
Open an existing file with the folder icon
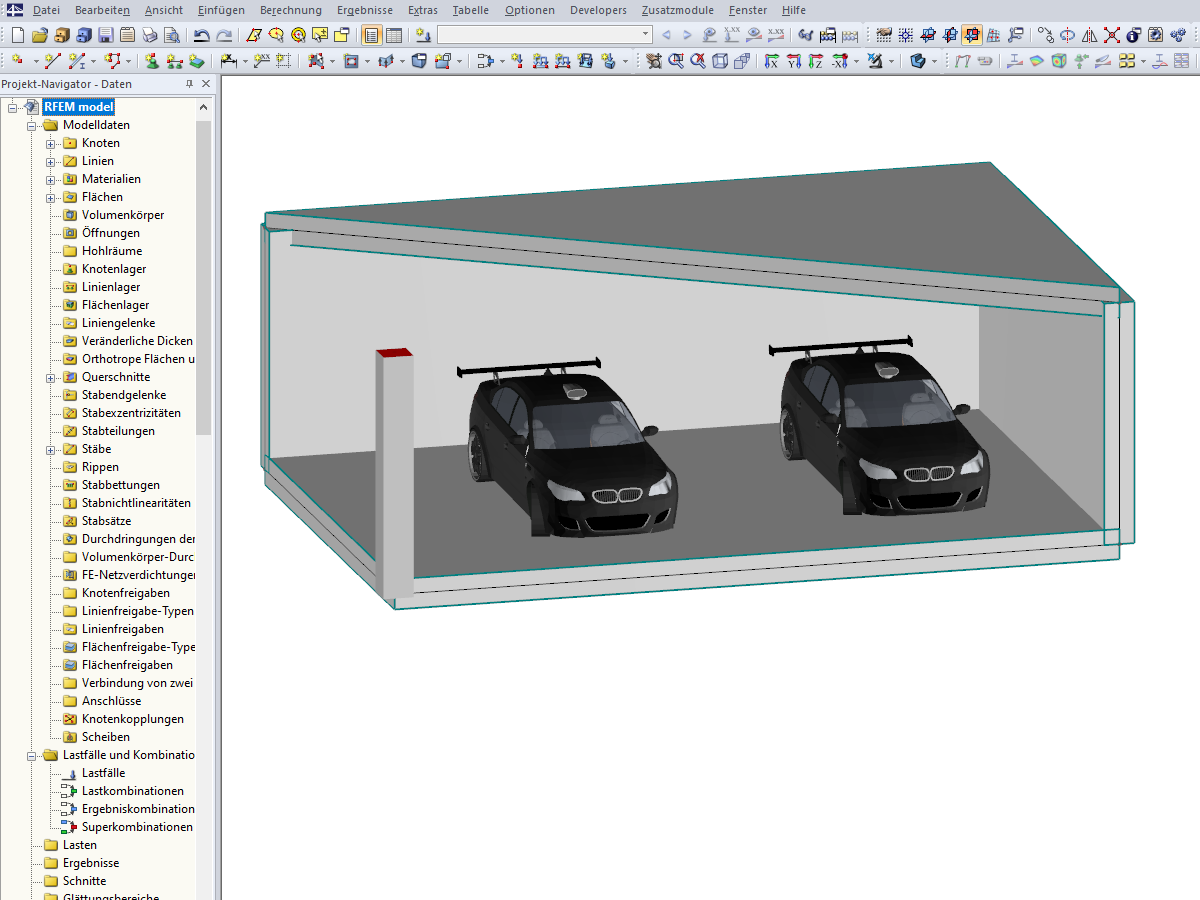click(x=39, y=35)
